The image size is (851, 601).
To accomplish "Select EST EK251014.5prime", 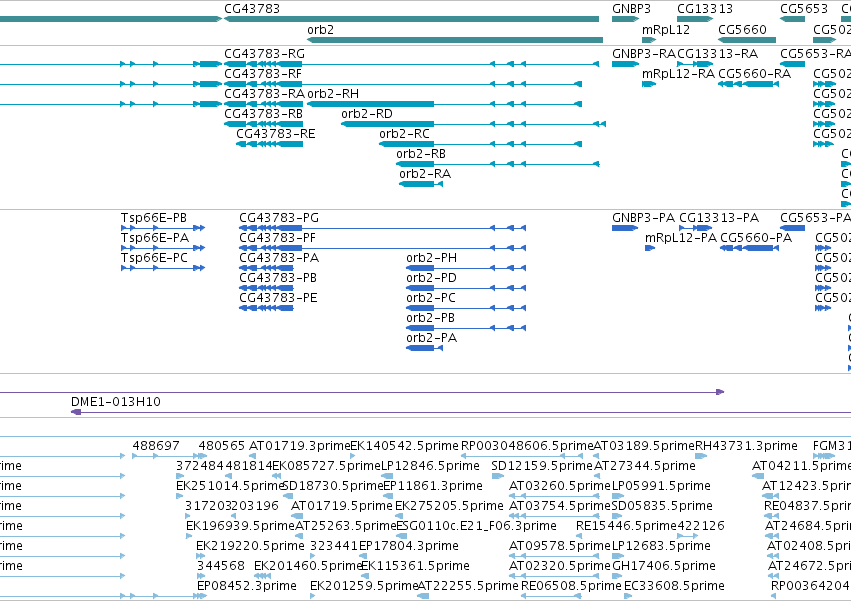I will [231, 486].
